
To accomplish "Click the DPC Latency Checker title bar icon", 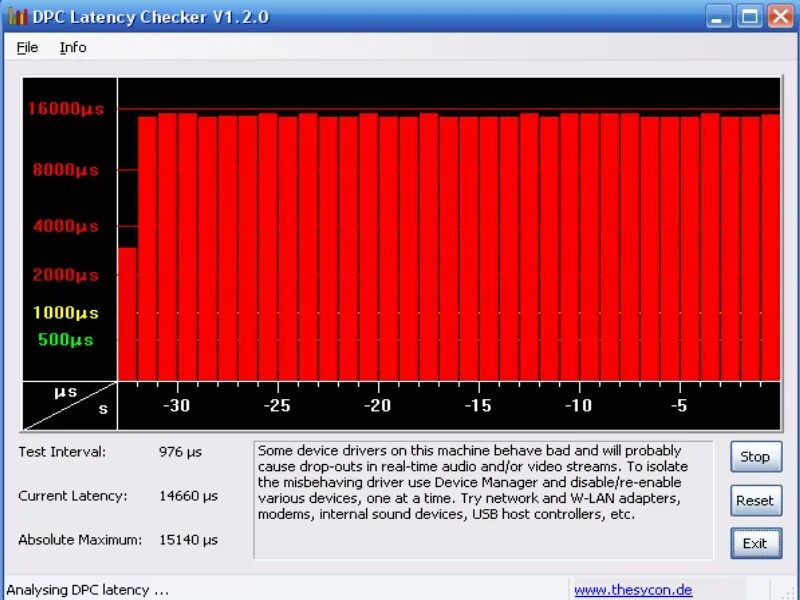I will click(x=17, y=16).
